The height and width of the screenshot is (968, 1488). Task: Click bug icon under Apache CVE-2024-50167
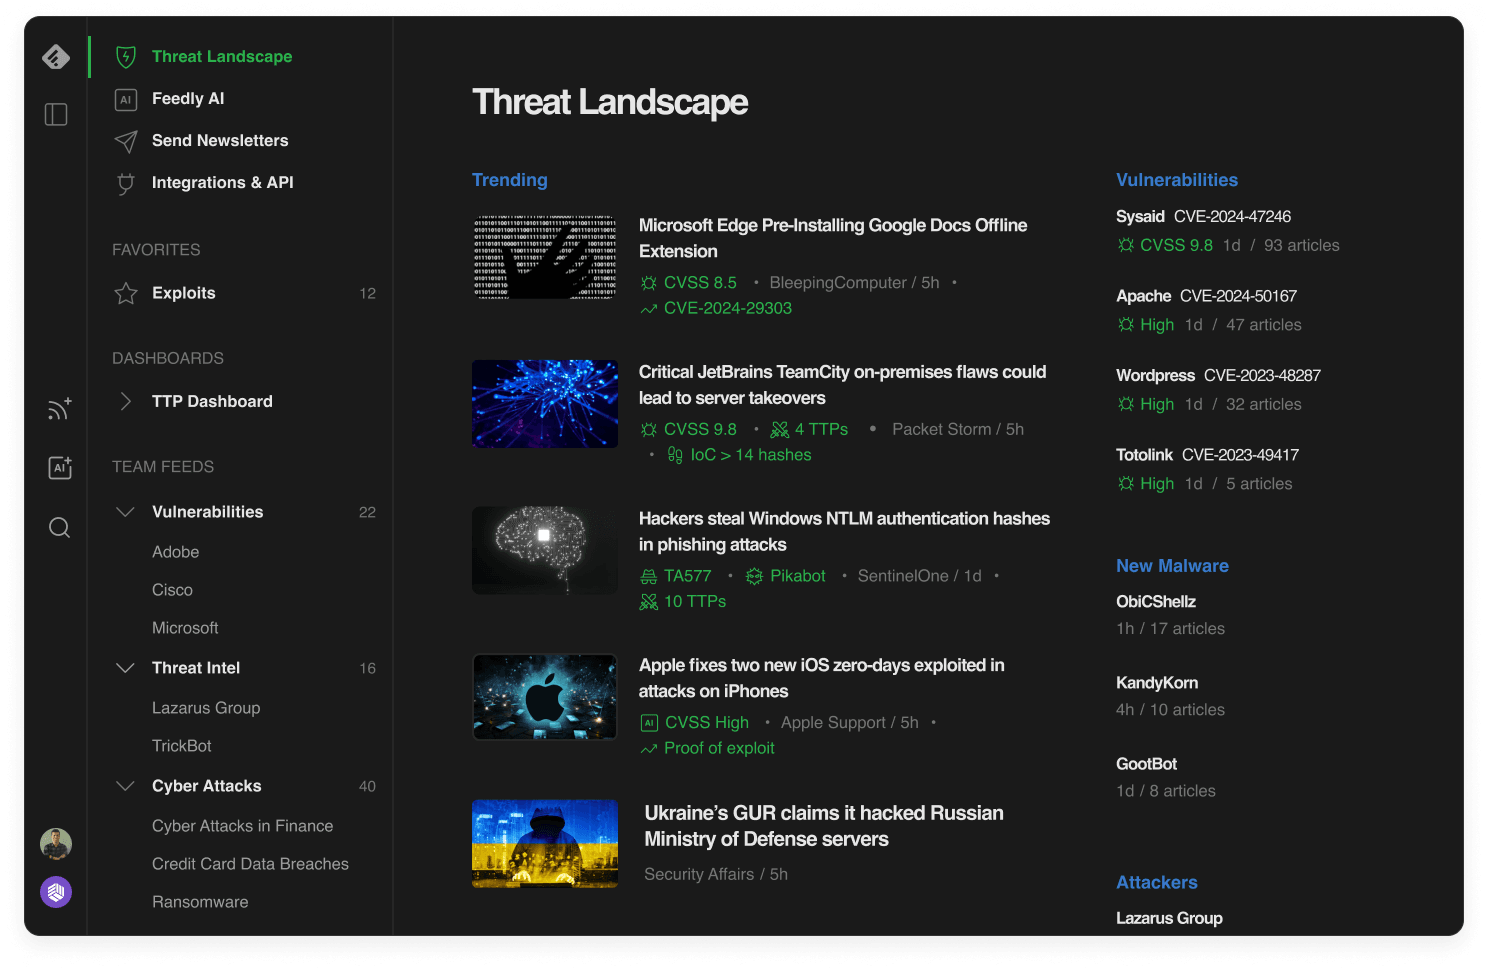click(x=1126, y=325)
